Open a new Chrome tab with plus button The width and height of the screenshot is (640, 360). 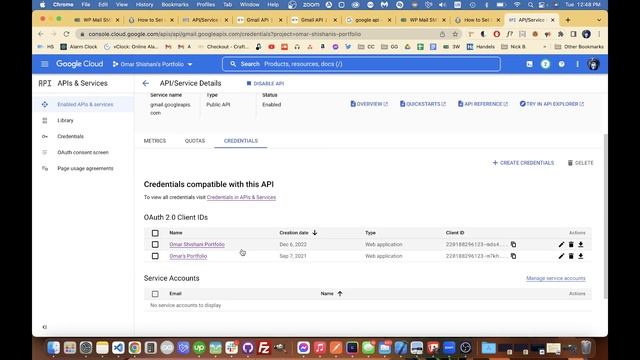tap(568, 20)
